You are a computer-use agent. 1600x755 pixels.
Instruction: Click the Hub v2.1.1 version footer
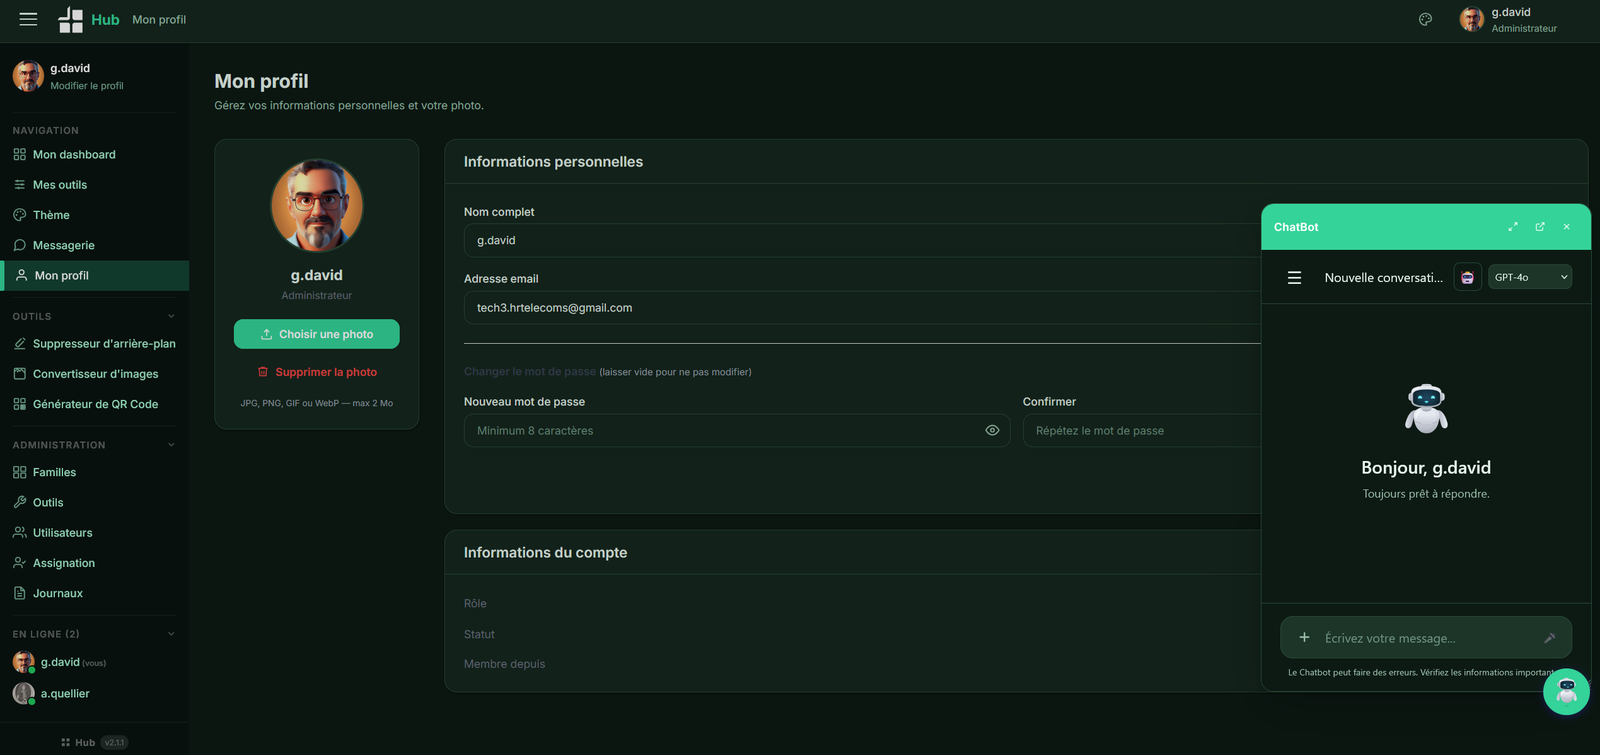click(94, 742)
